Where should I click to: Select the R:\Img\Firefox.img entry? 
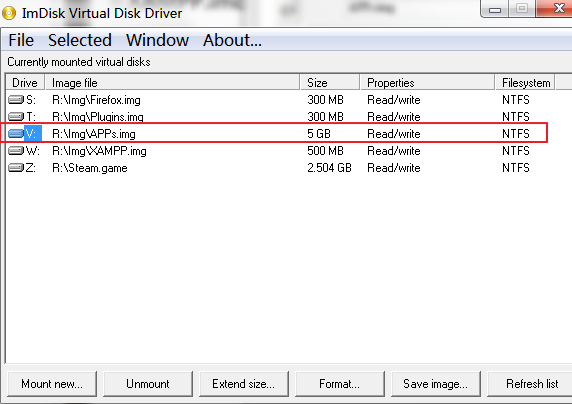click(x=96, y=100)
